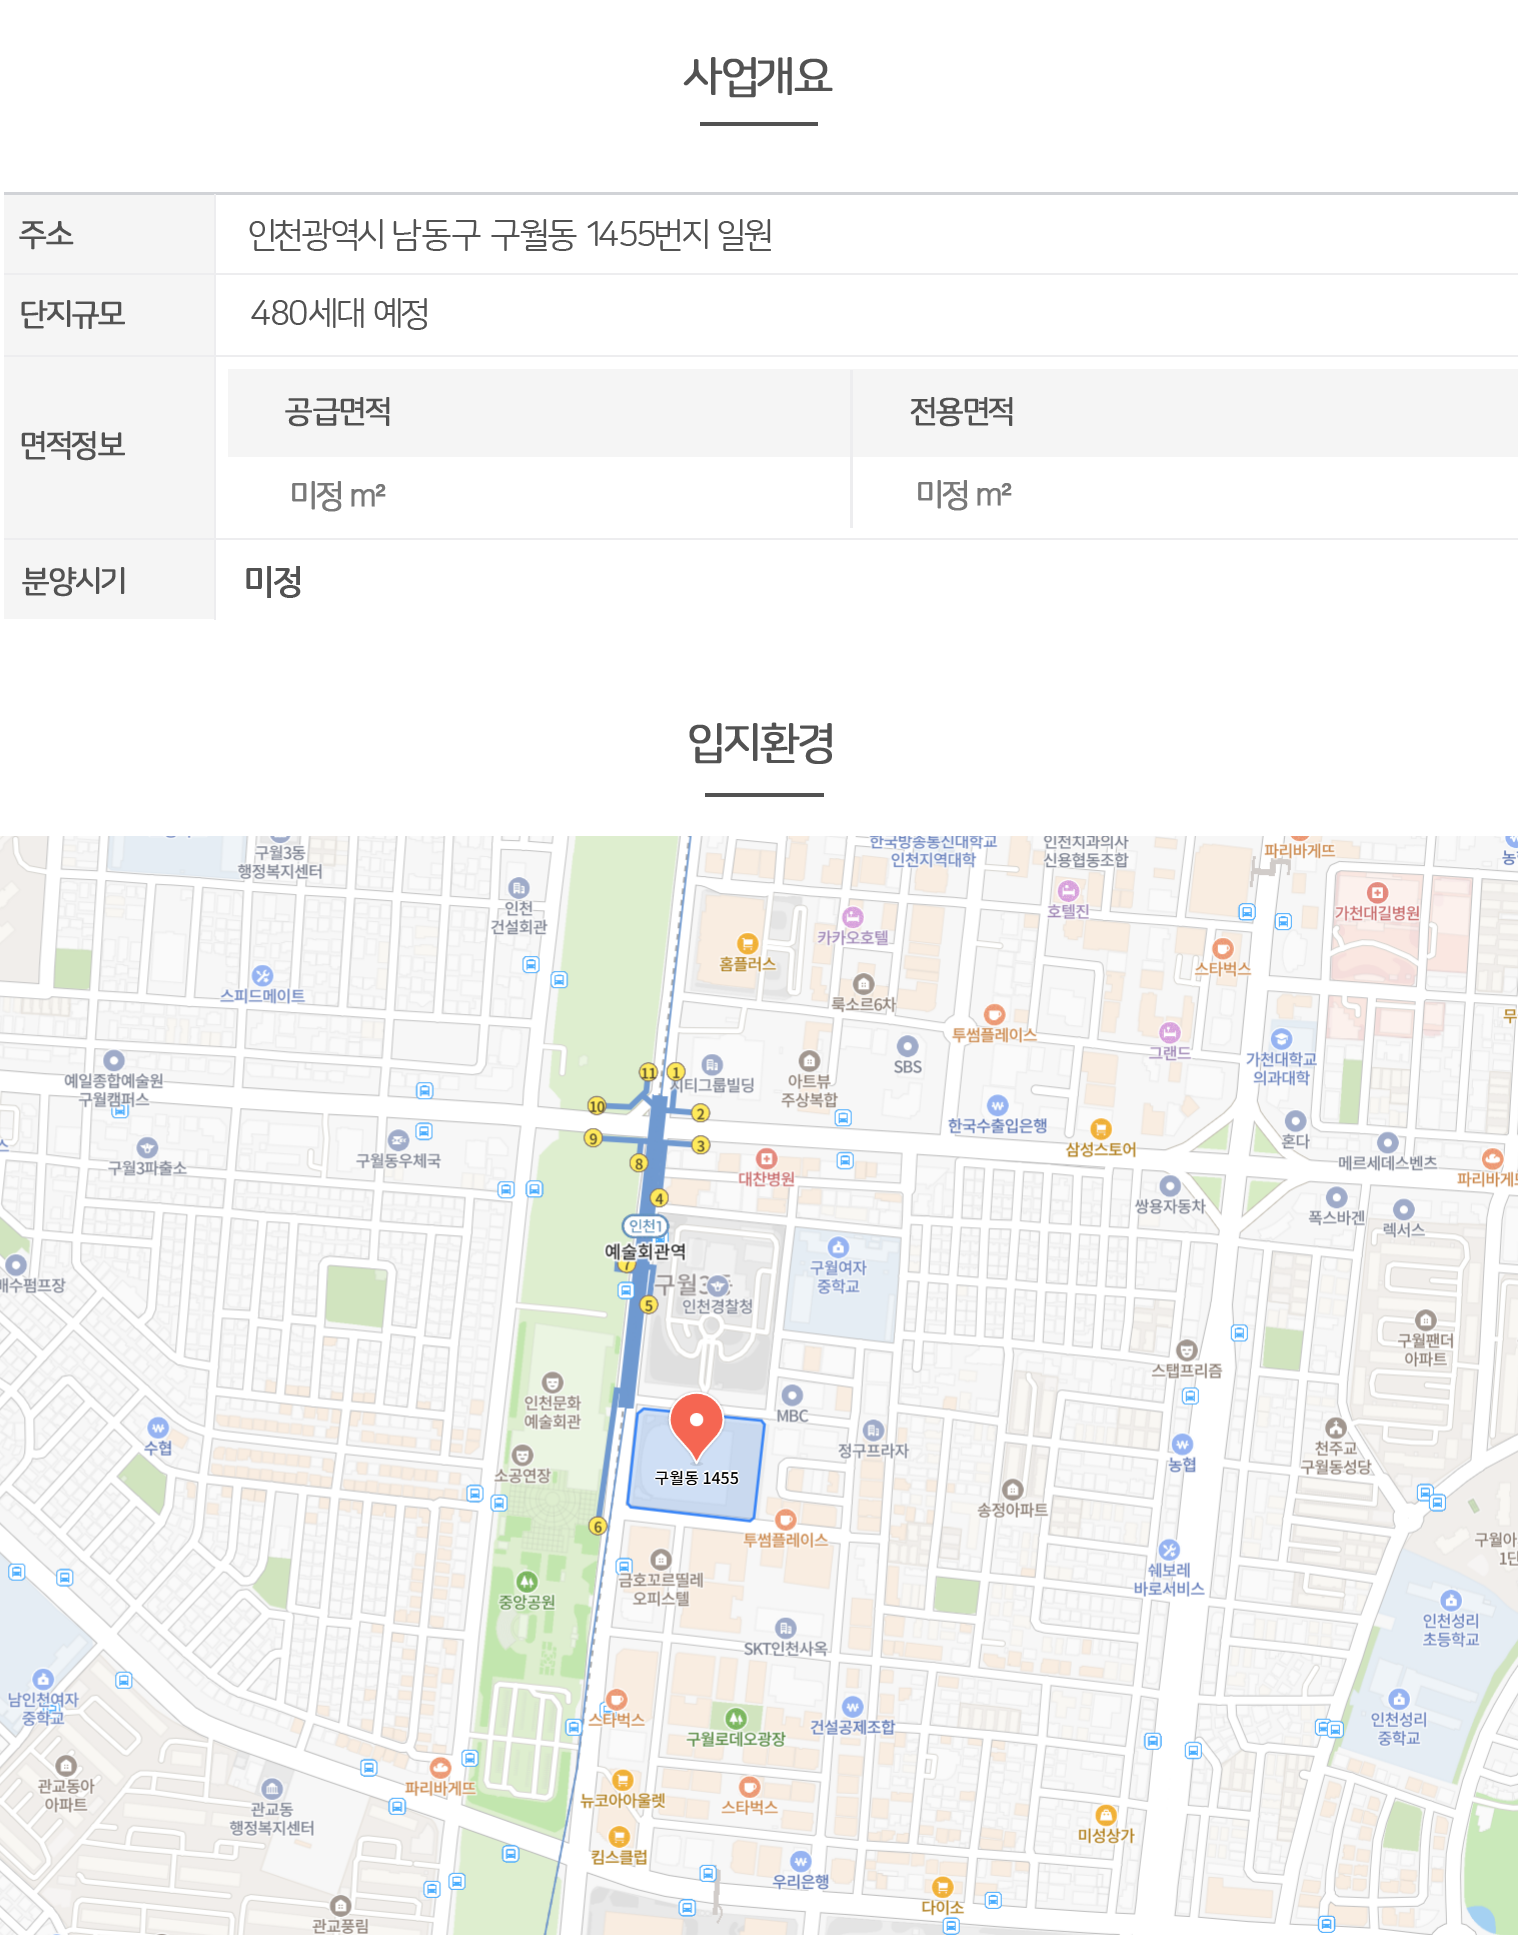Select the 미정 value beside 분양시기
This screenshot has width=1518, height=1935.
tap(273, 581)
